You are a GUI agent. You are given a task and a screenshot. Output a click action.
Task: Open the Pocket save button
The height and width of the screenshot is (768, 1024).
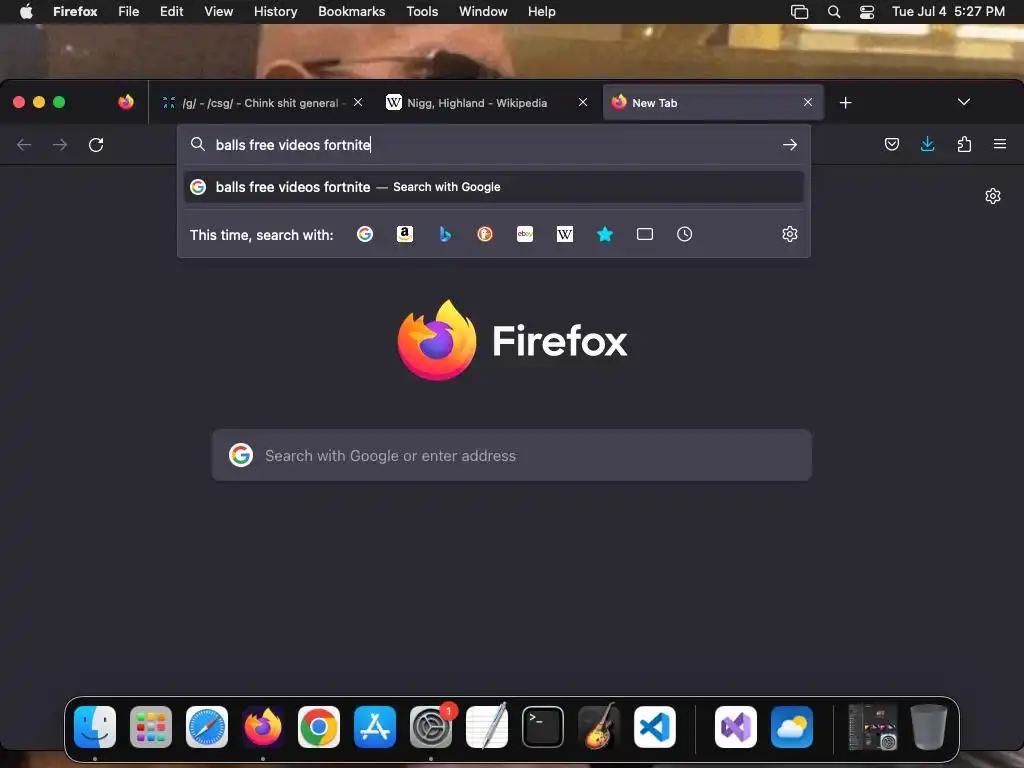[x=891, y=144]
